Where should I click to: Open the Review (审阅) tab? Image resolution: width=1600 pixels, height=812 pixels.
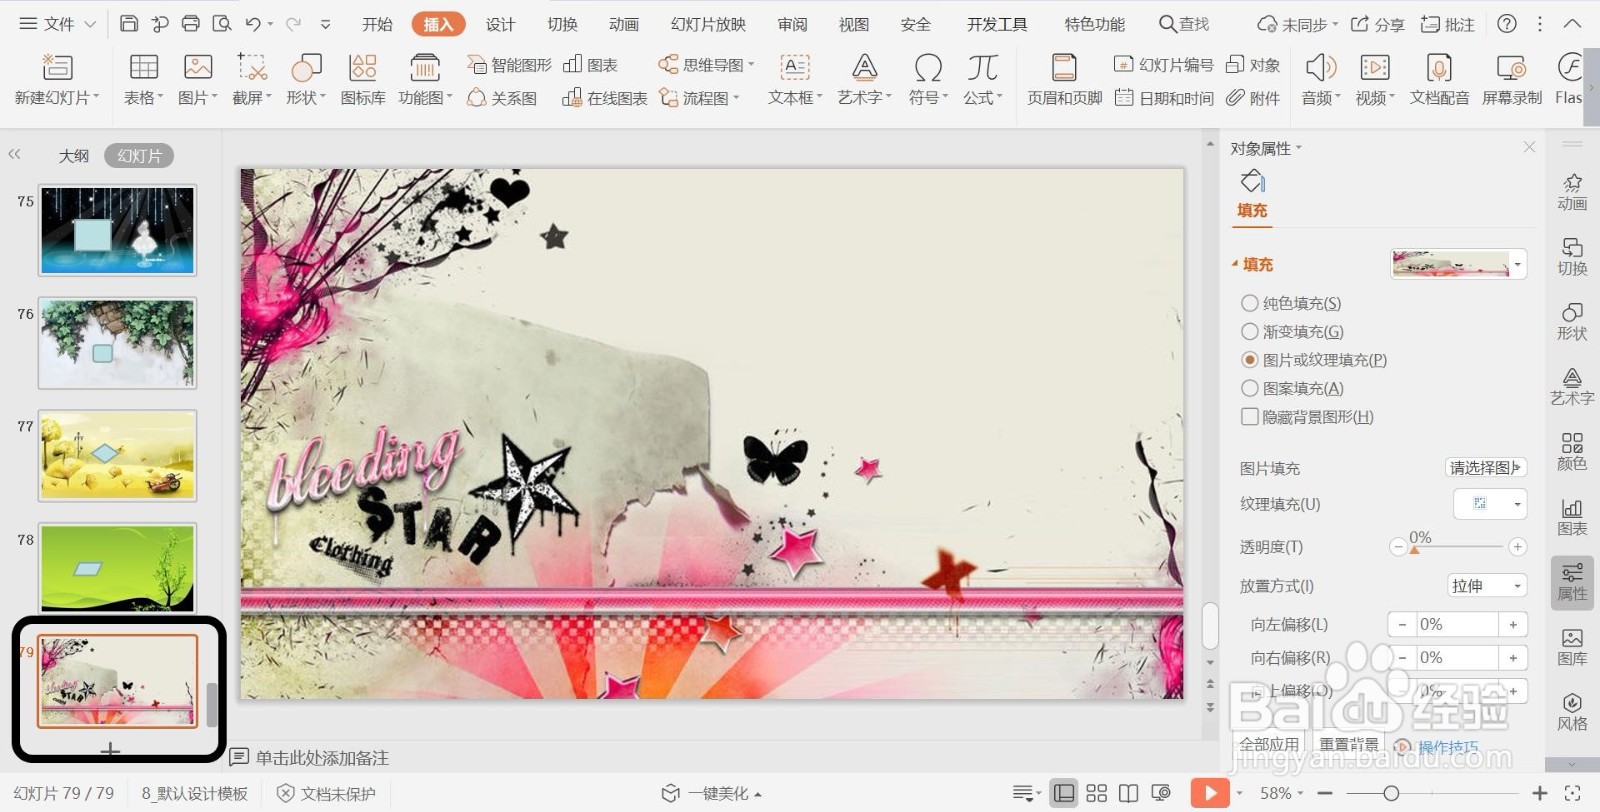tap(792, 24)
